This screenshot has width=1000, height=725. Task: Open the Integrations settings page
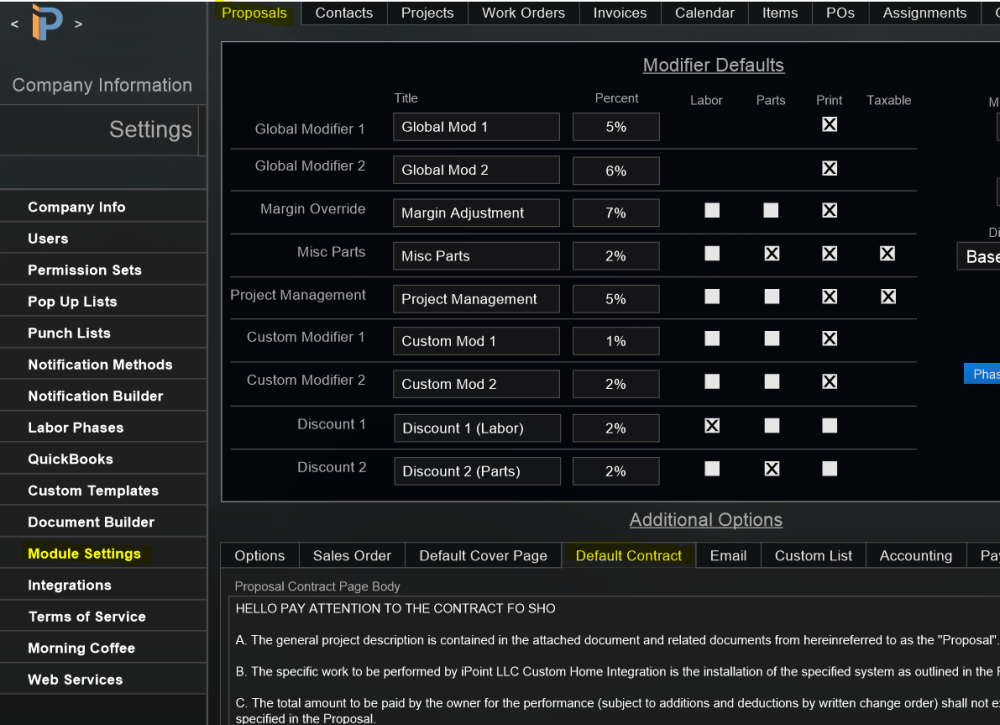tap(70, 585)
